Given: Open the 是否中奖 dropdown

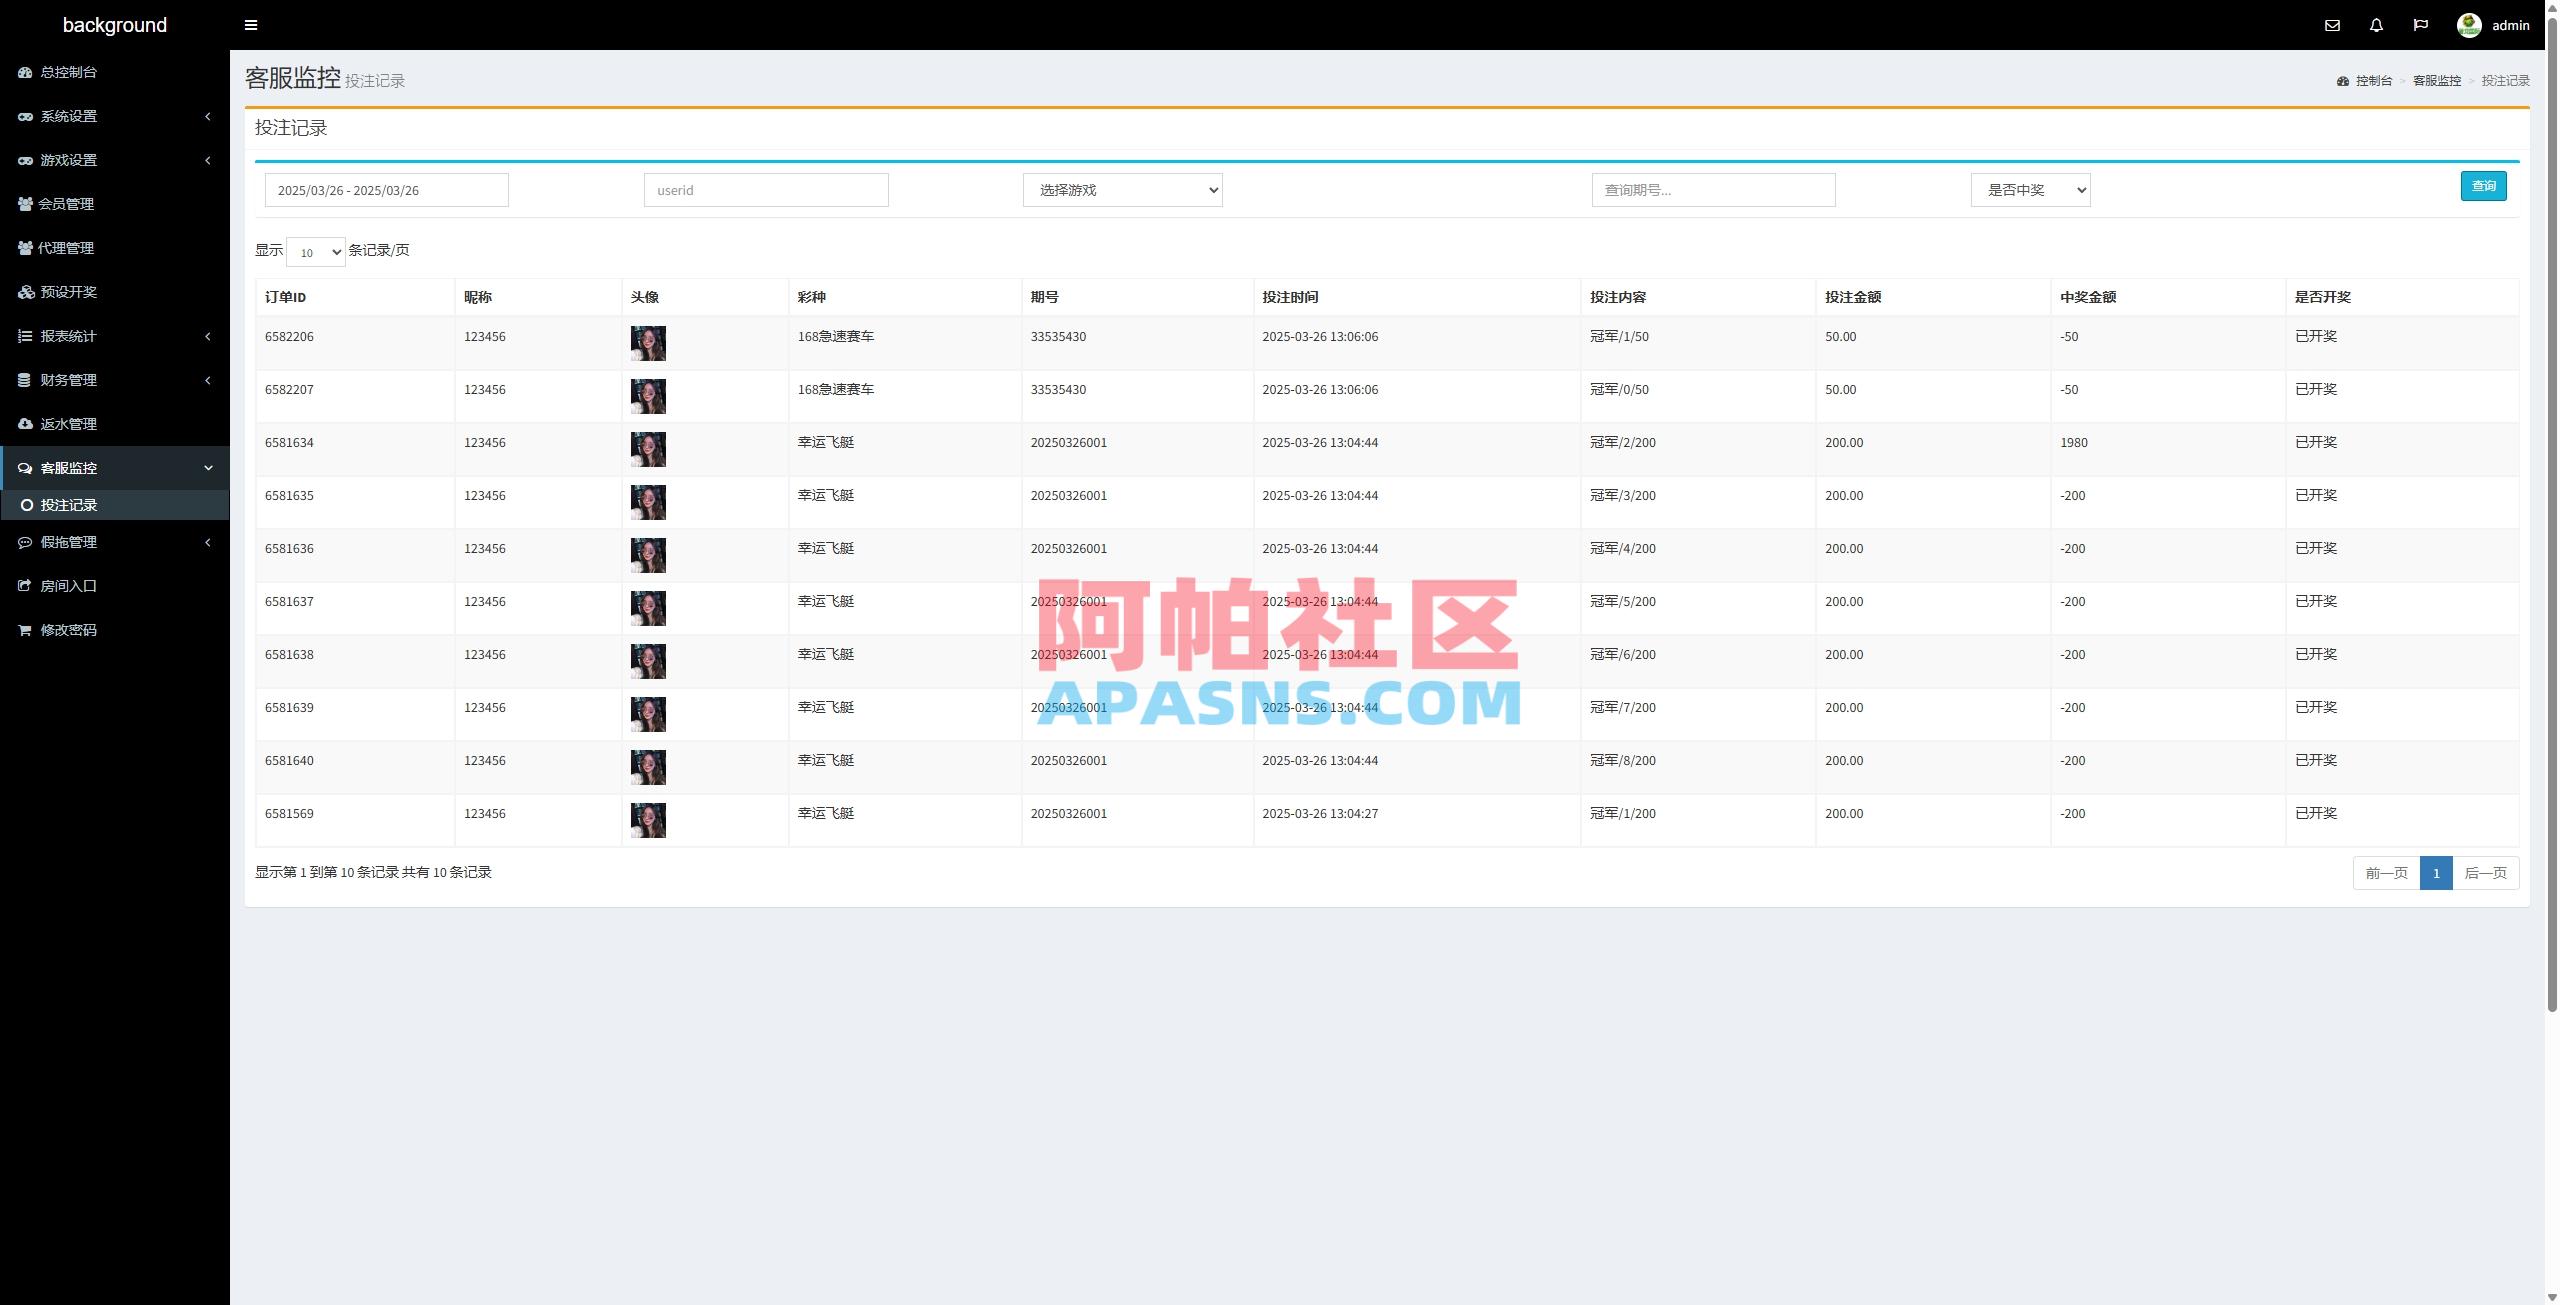Looking at the screenshot, I should pos(2030,190).
